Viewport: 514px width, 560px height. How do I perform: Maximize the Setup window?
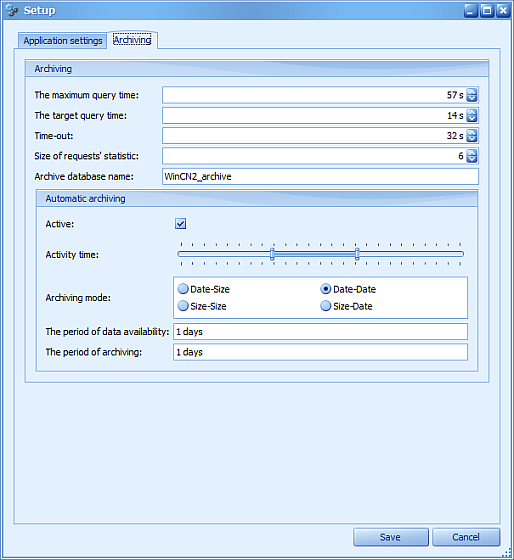click(x=487, y=11)
